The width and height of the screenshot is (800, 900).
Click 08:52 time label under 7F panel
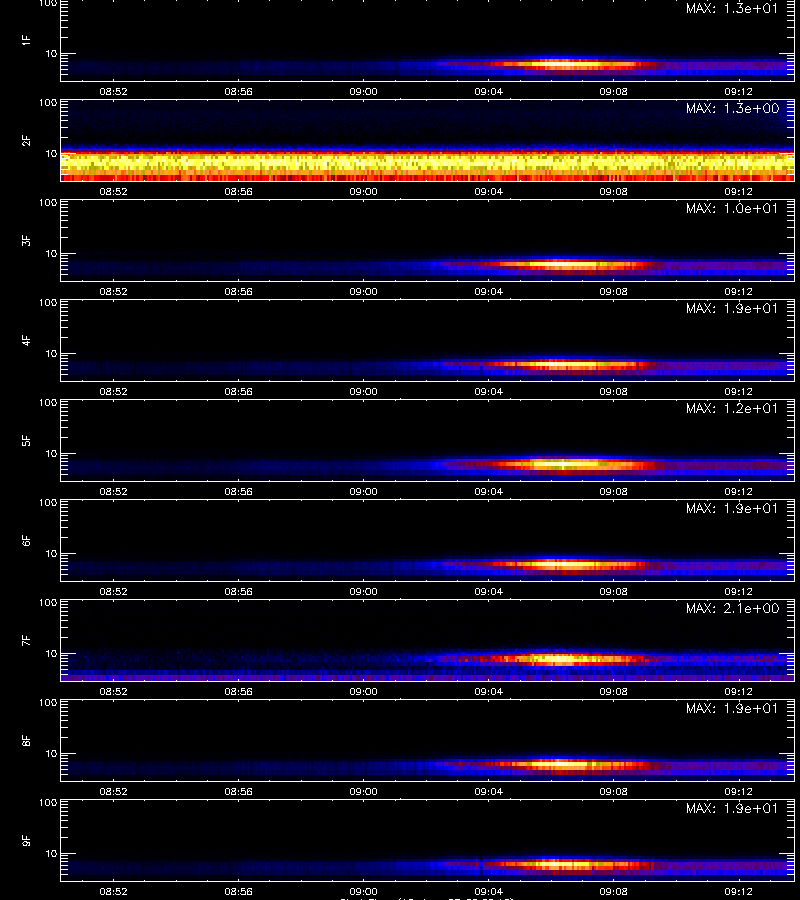[x=114, y=692]
